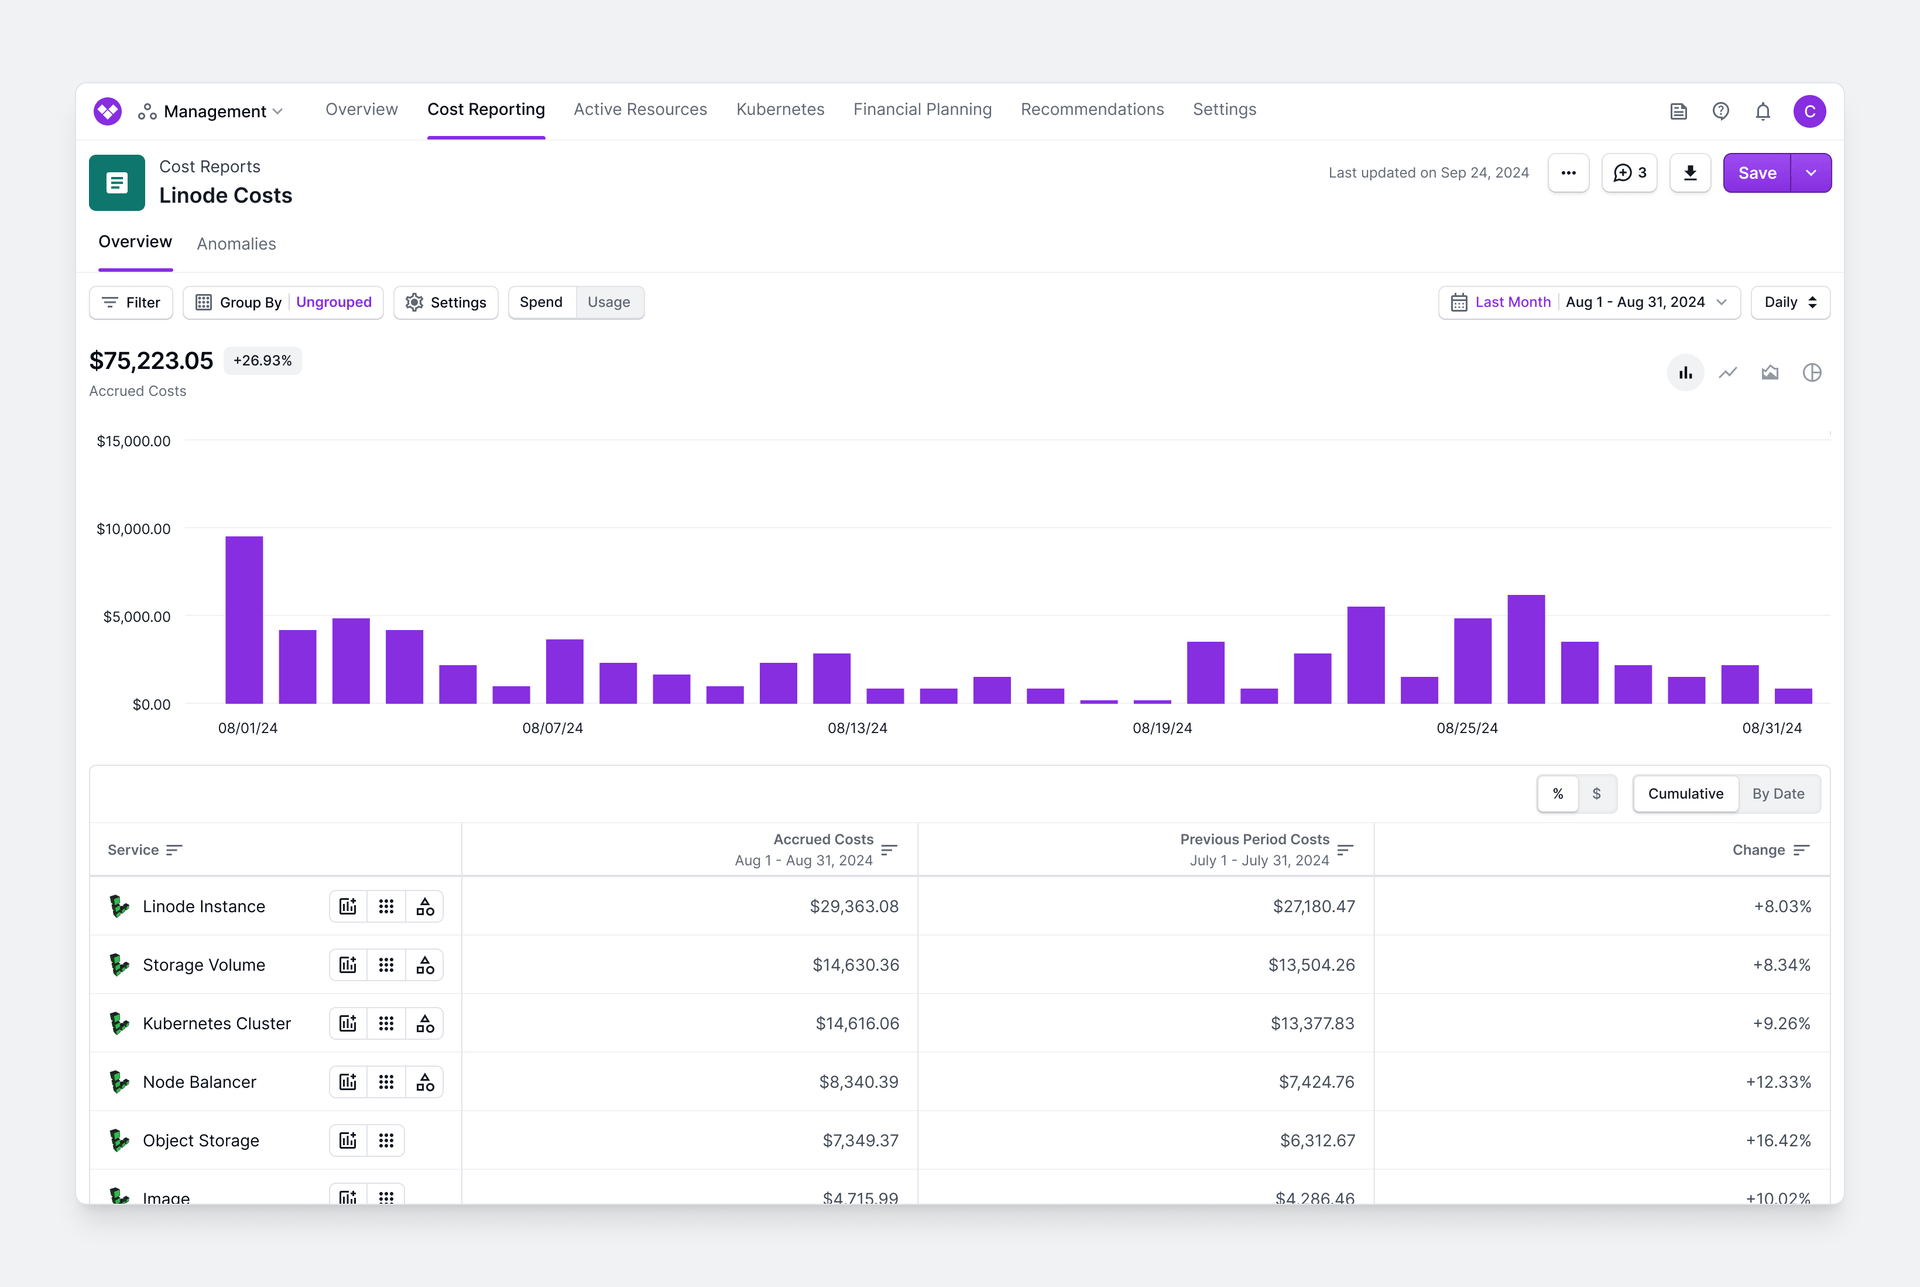
Task: Expand the Save button's dropdown arrow
Action: click(x=1810, y=172)
